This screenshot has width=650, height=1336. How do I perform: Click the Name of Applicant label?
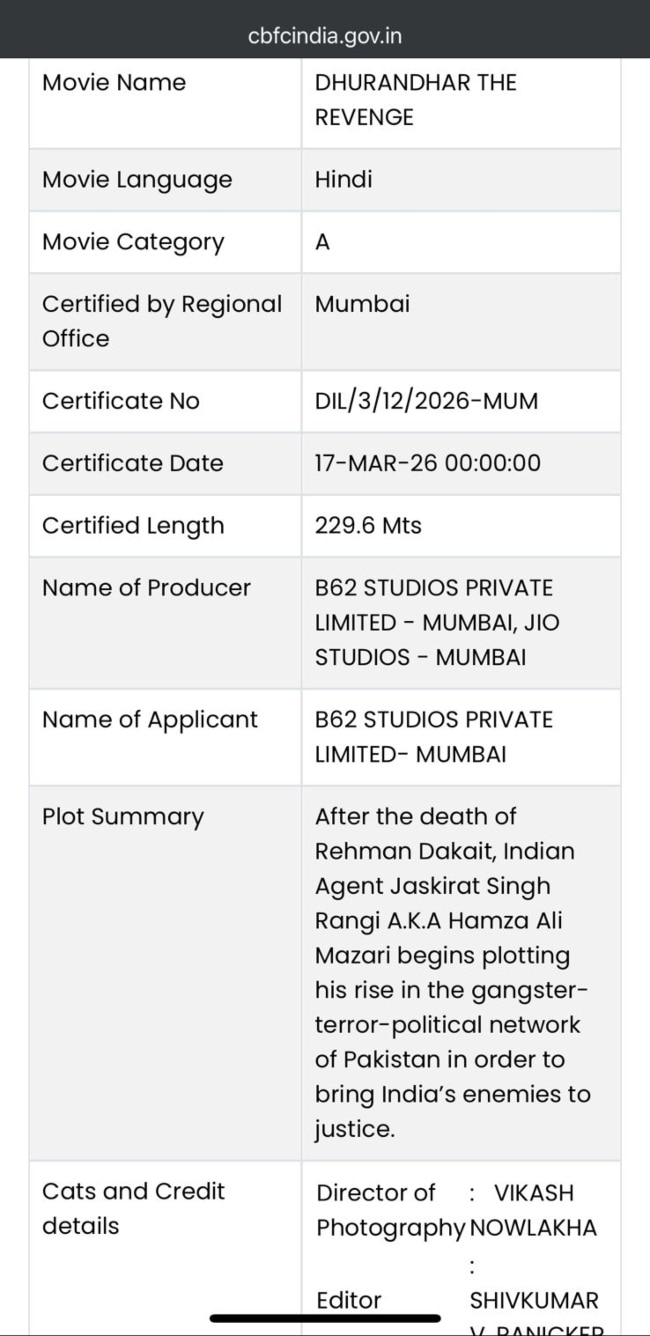pyautogui.click(x=150, y=719)
